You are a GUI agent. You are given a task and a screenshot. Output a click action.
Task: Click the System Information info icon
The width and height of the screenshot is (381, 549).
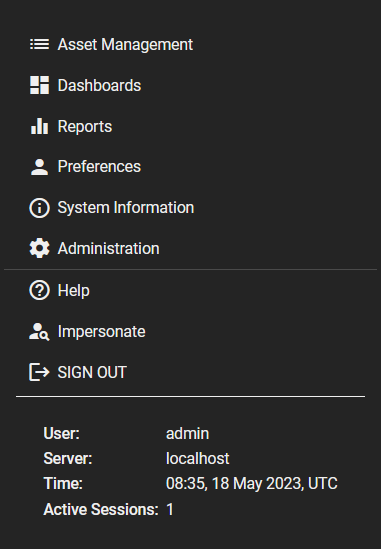(39, 208)
